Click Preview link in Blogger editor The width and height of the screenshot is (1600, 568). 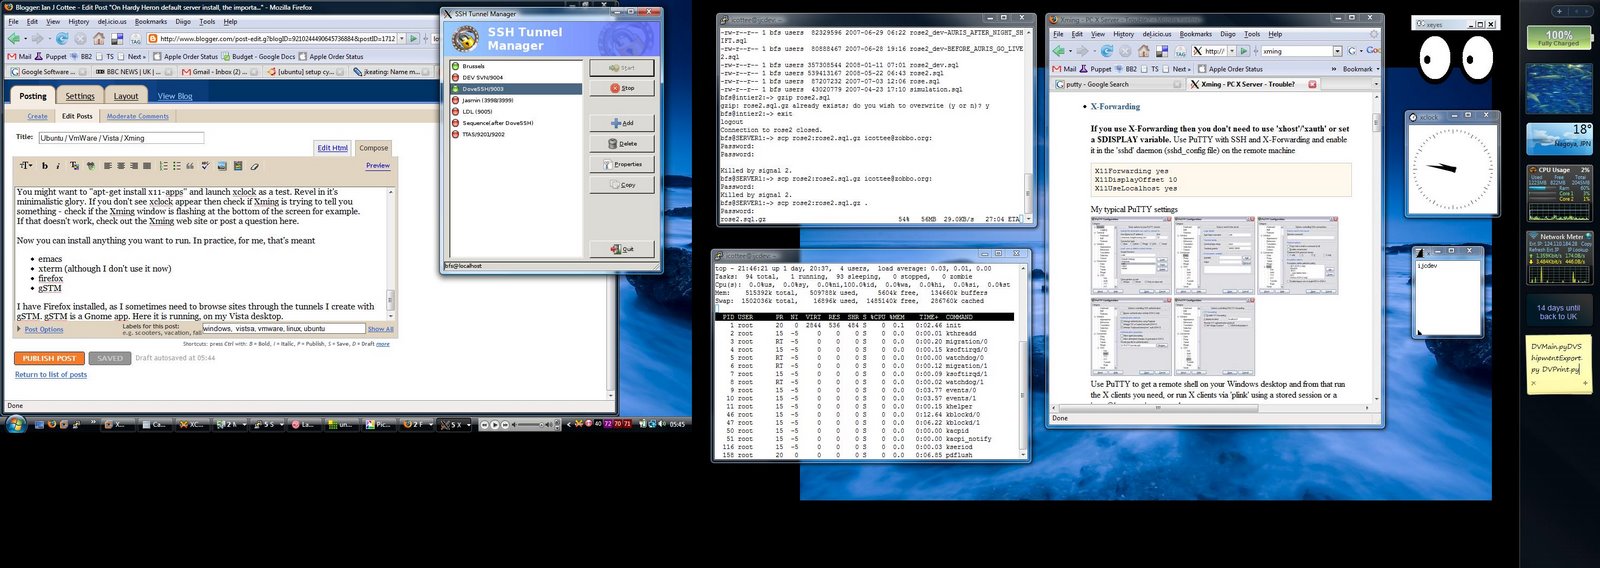[378, 165]
